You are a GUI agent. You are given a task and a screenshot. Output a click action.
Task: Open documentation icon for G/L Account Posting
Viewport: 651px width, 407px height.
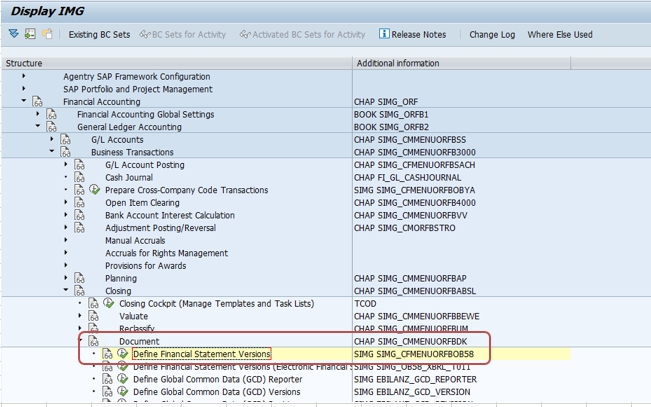(x=79, y=164)
